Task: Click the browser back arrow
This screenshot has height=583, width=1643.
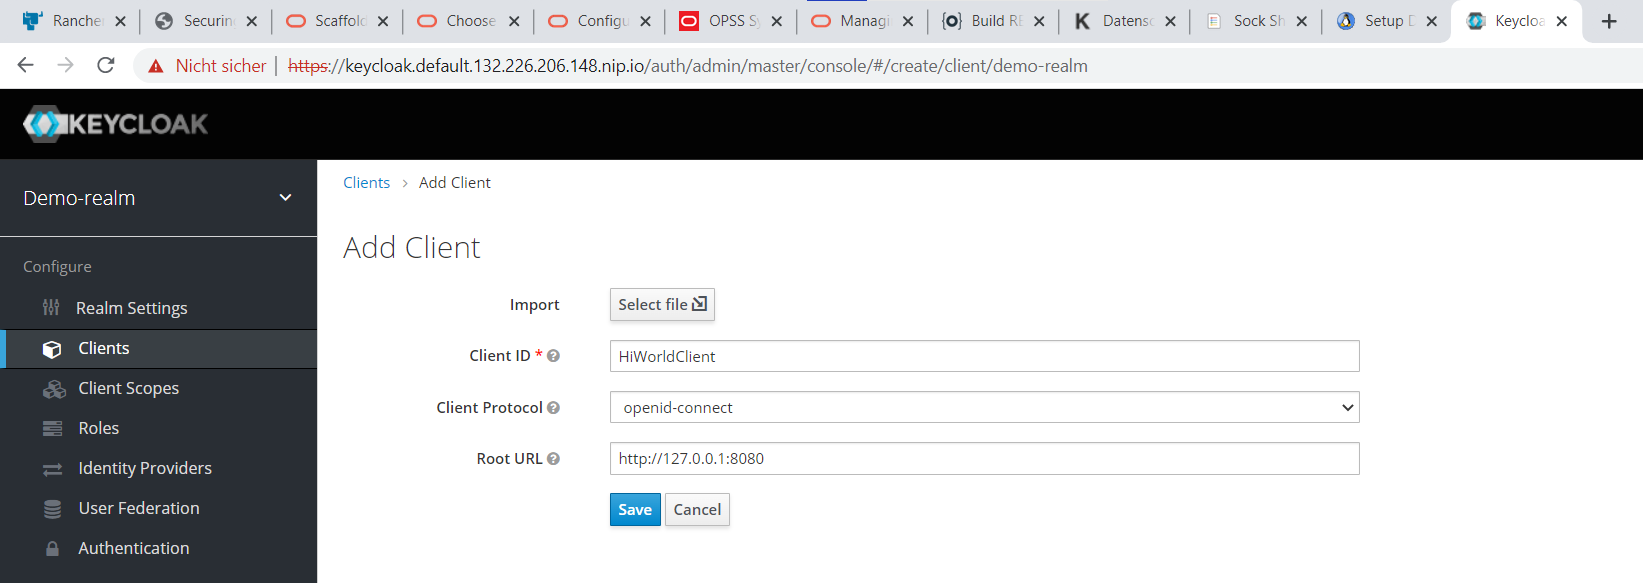Action: pos(26,65)
